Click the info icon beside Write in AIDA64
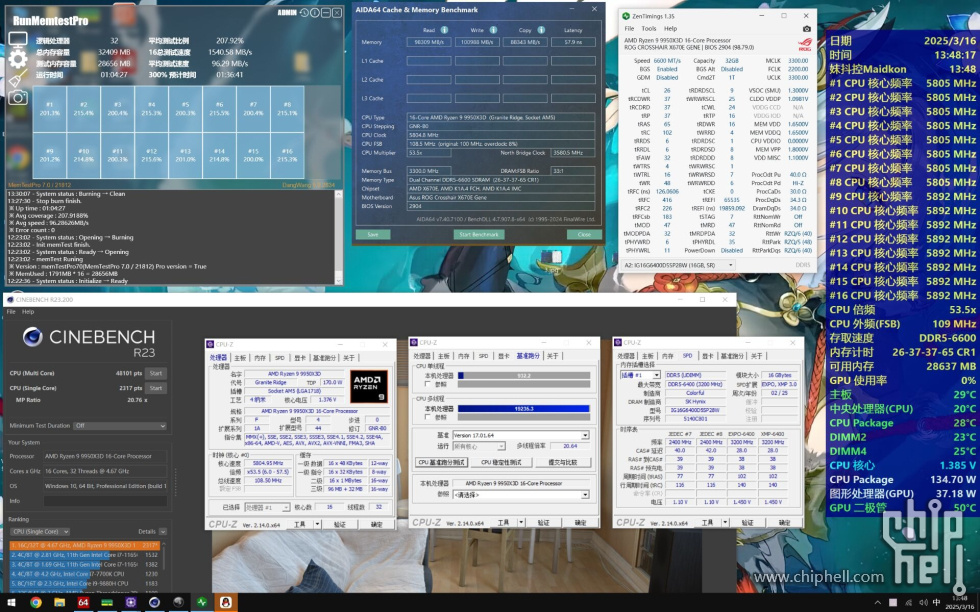The image size is (980, 612). tap(493, 30)
